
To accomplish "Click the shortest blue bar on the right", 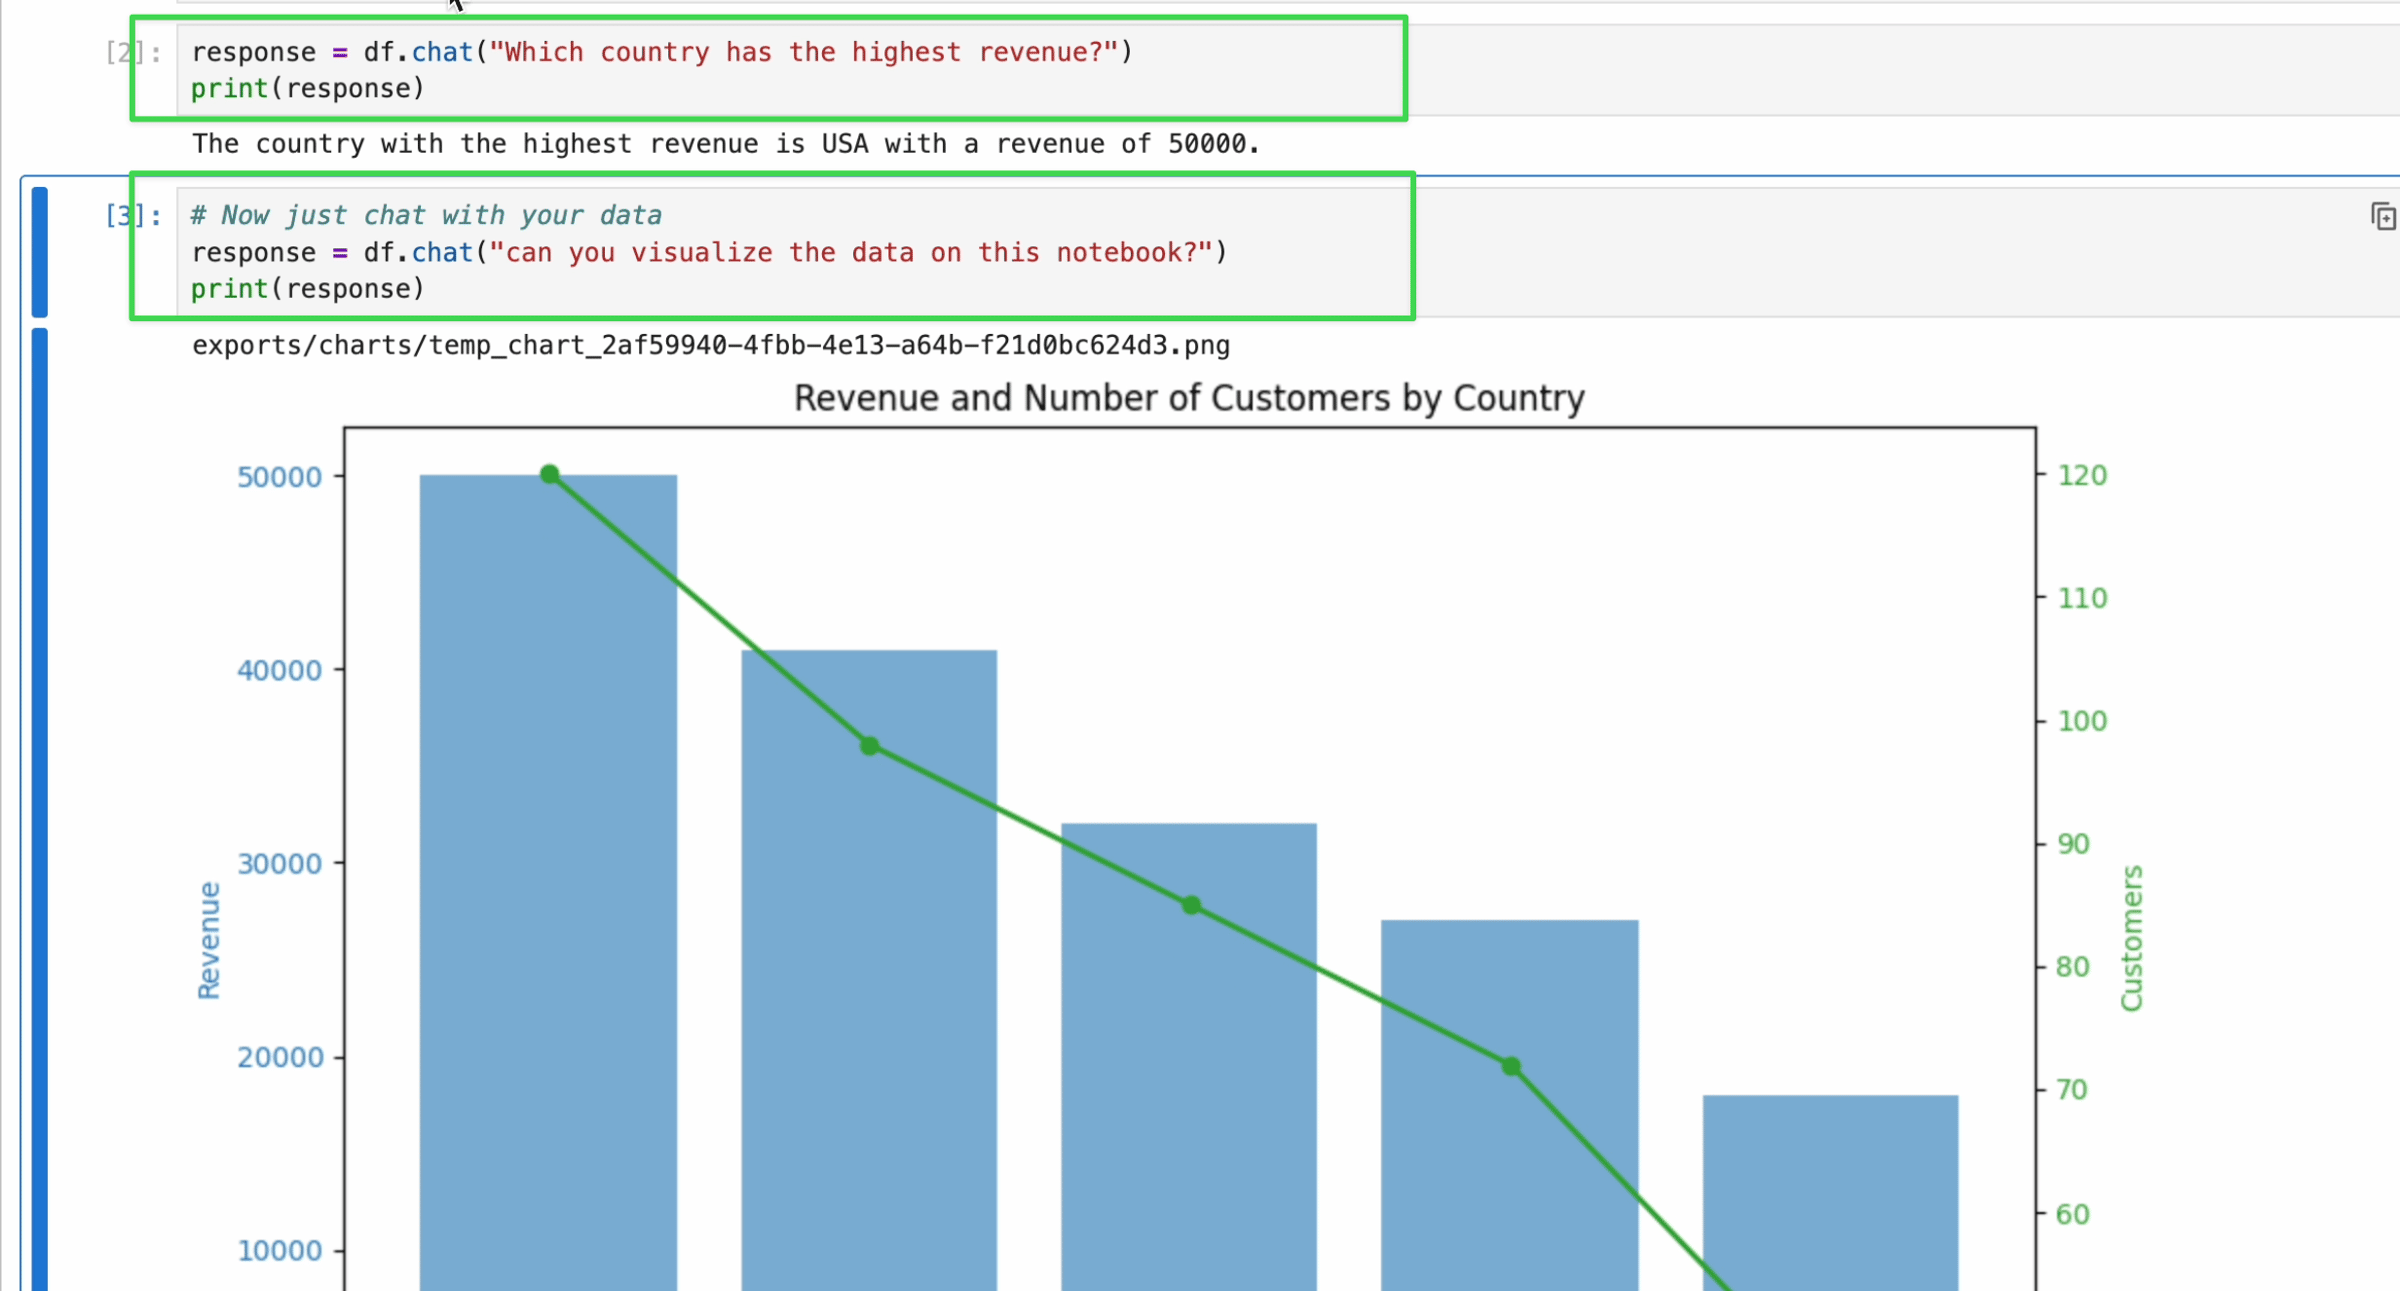I will 1830,1190.
